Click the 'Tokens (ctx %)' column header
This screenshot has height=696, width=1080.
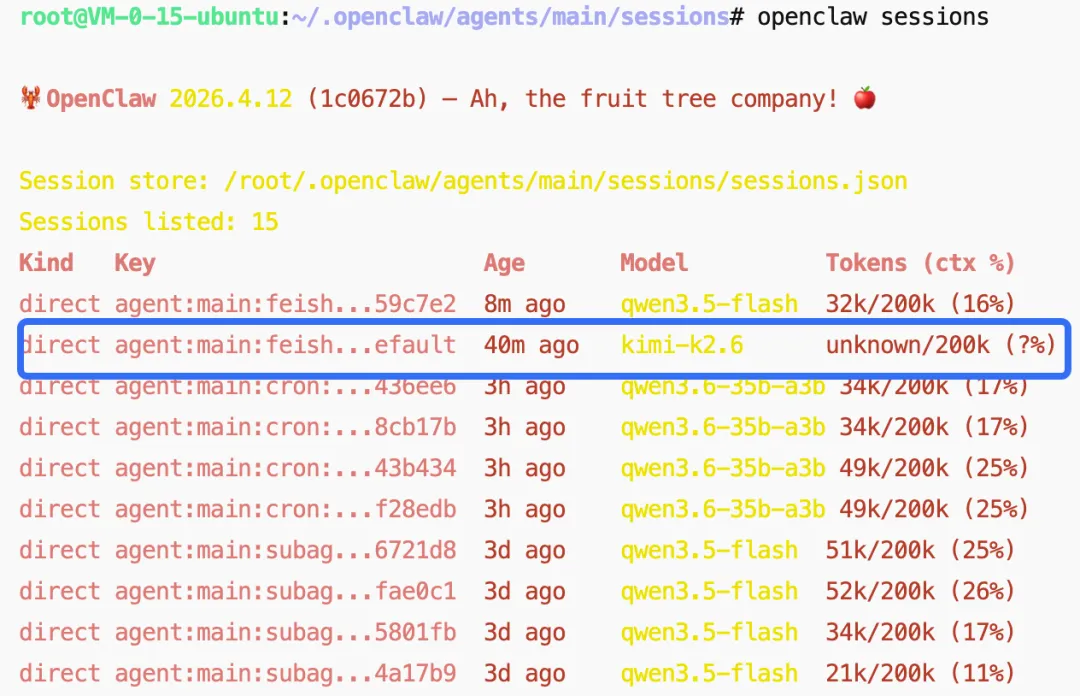(x=920, y=263)
